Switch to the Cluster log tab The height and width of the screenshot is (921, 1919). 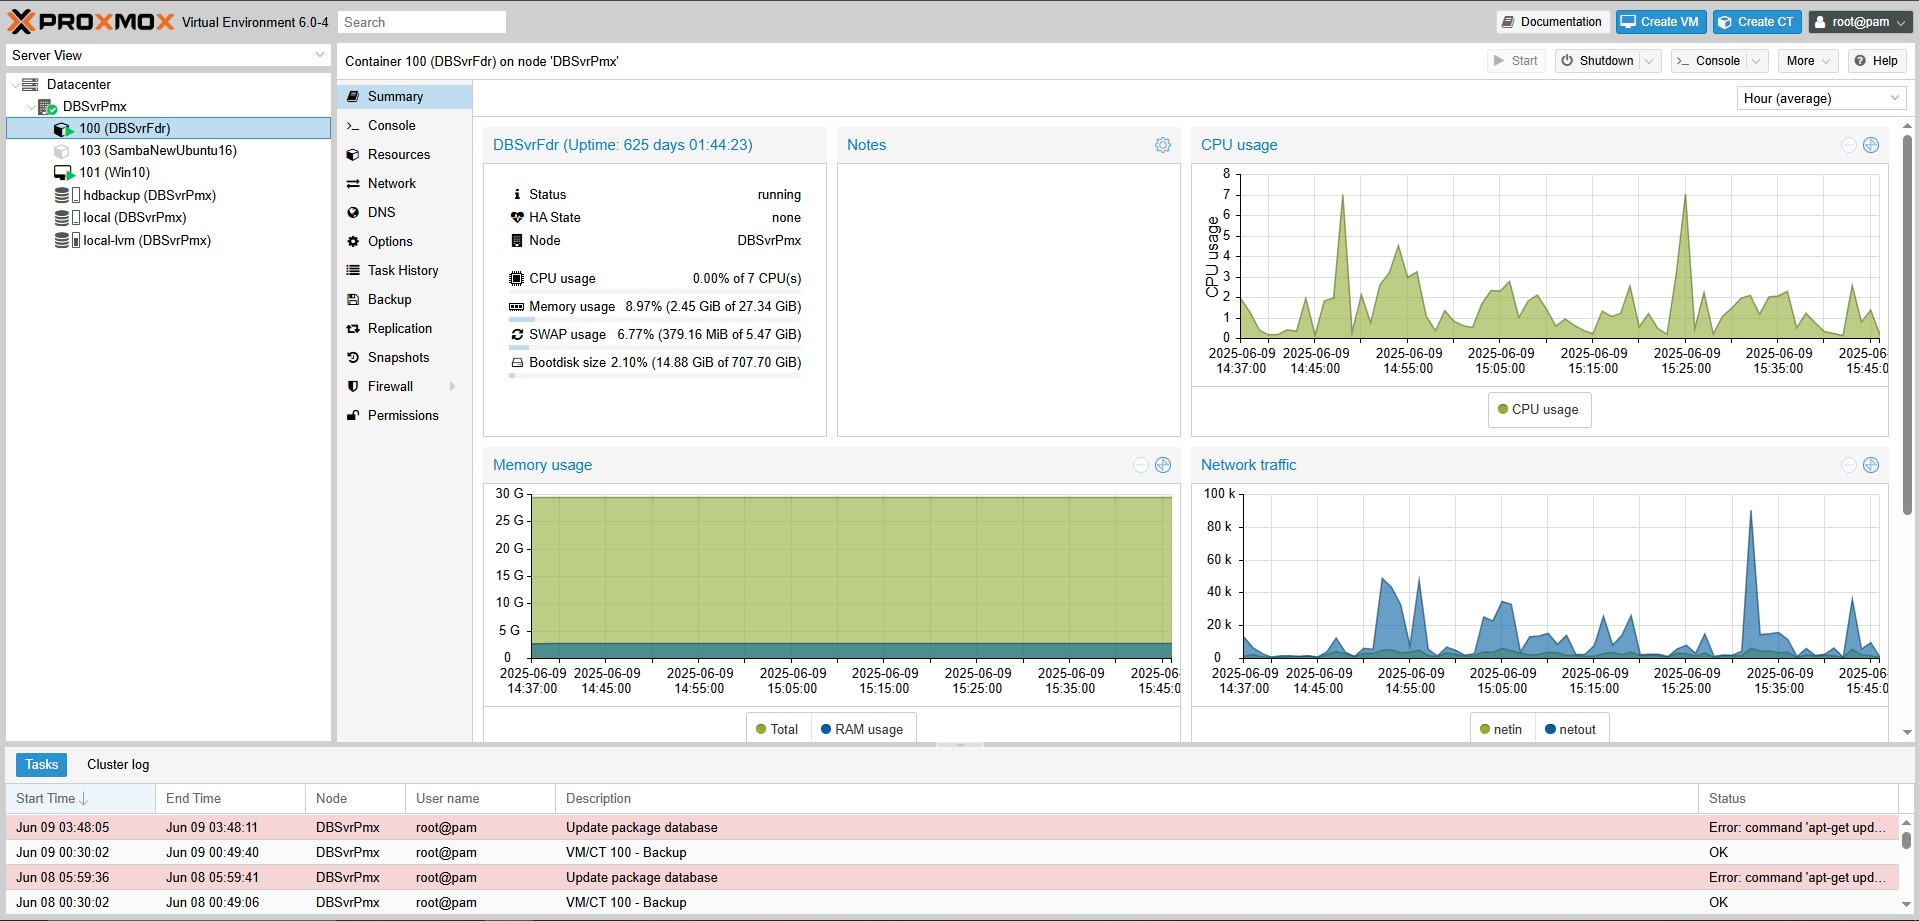click(x=118, y=765)
